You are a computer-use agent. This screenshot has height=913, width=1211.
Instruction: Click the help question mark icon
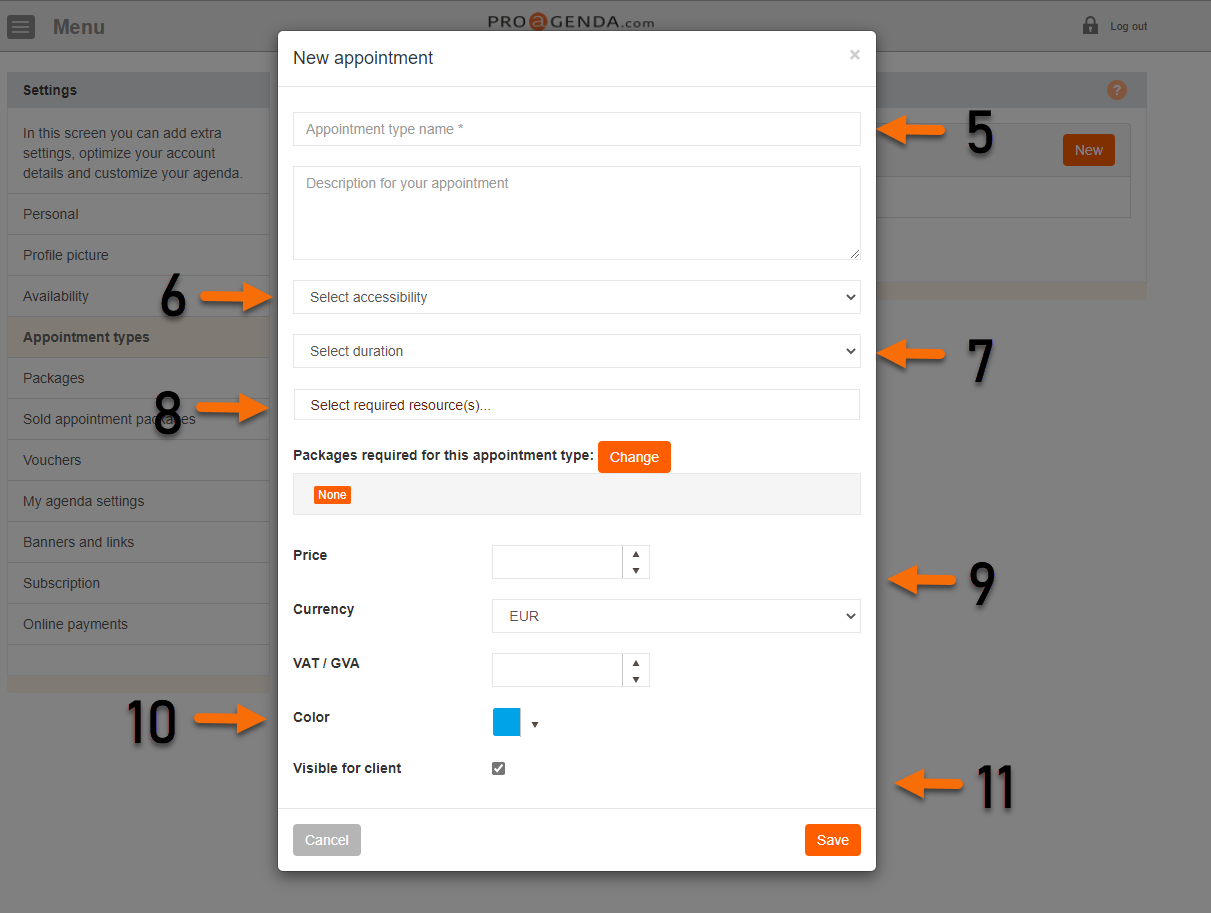(1117, 90)
